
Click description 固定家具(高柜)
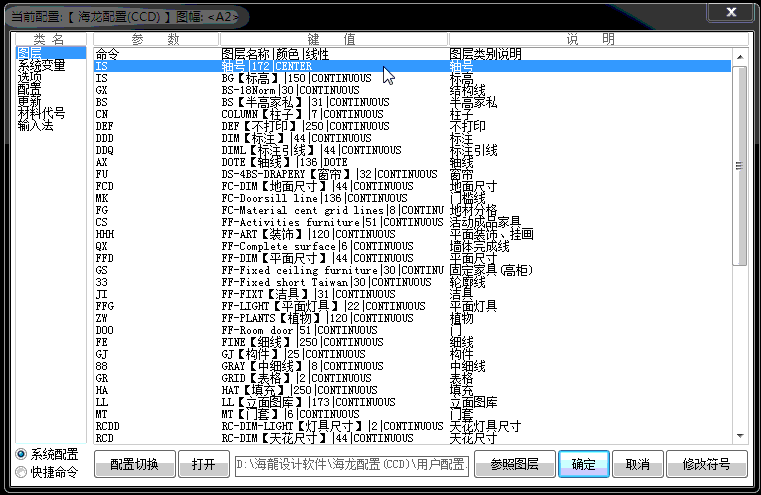[x=491, y=270]
